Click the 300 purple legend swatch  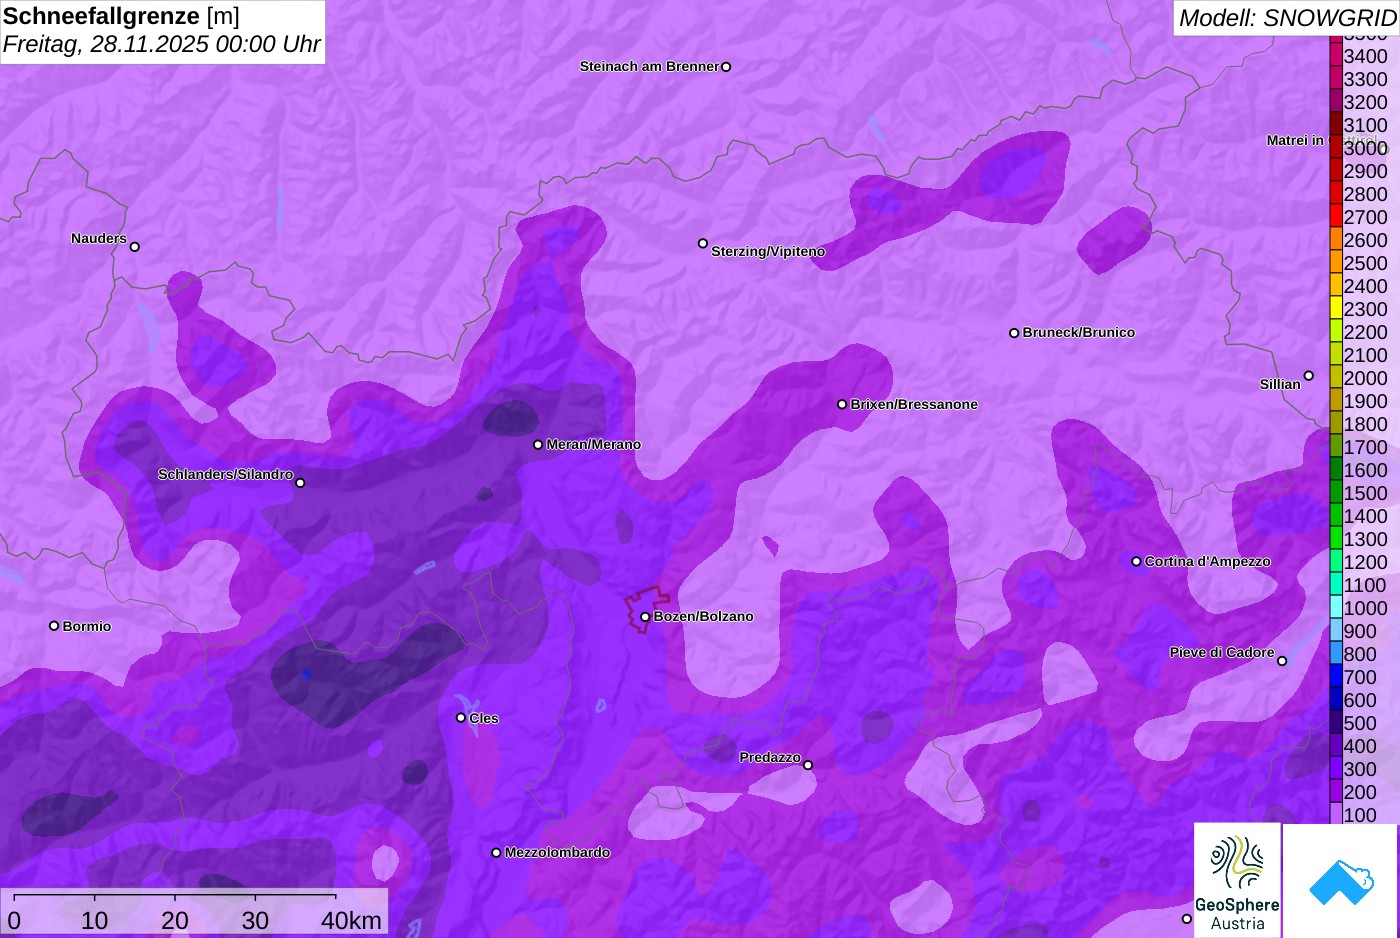click(x=1335, y=769)
